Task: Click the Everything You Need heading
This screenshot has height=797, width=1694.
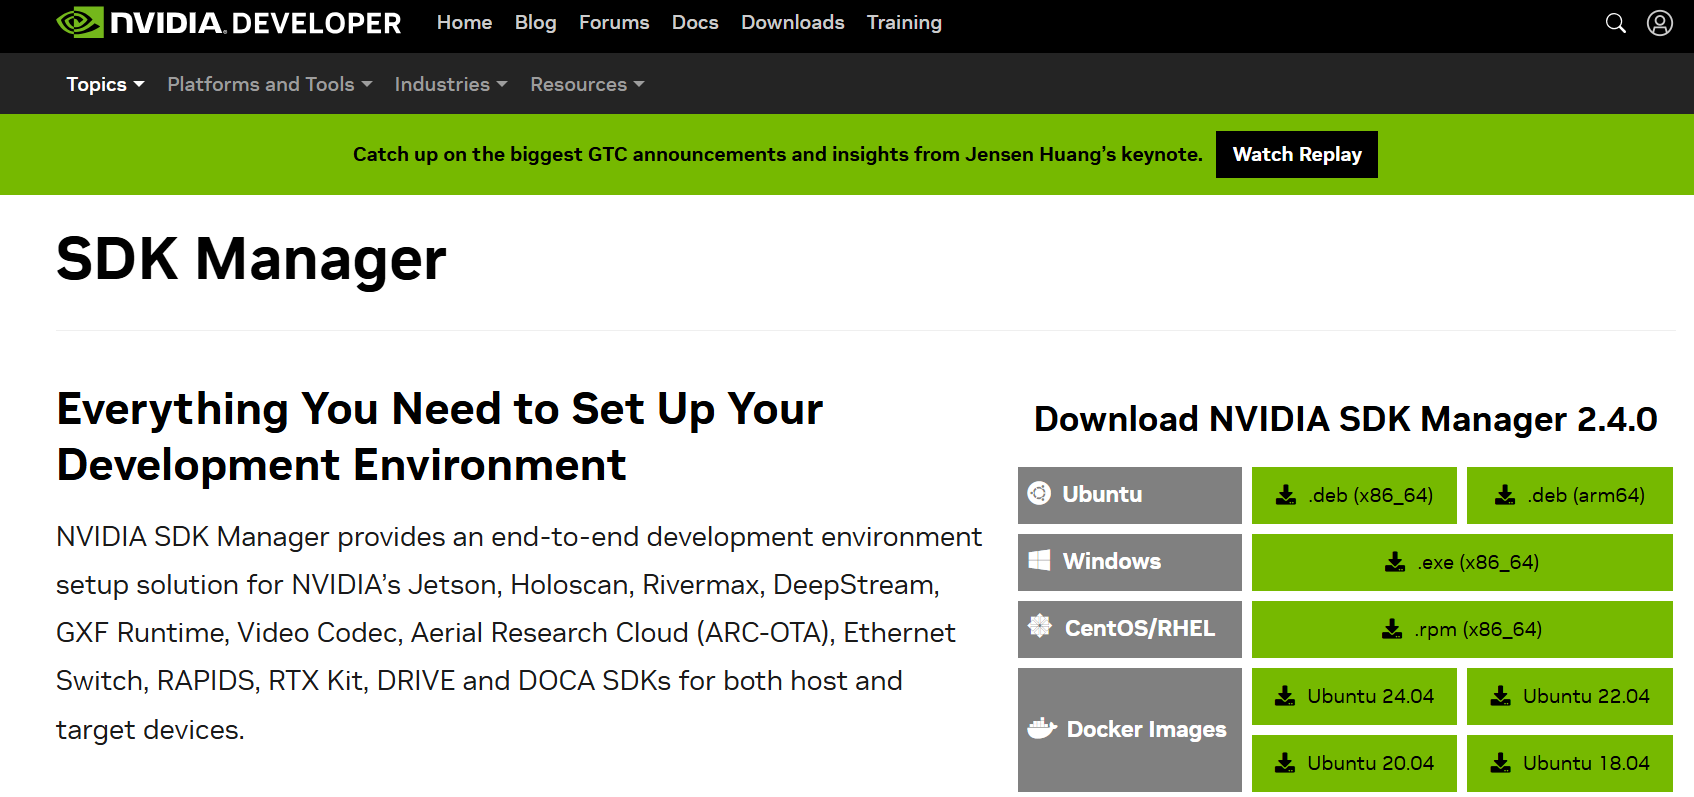Action: 439,436
